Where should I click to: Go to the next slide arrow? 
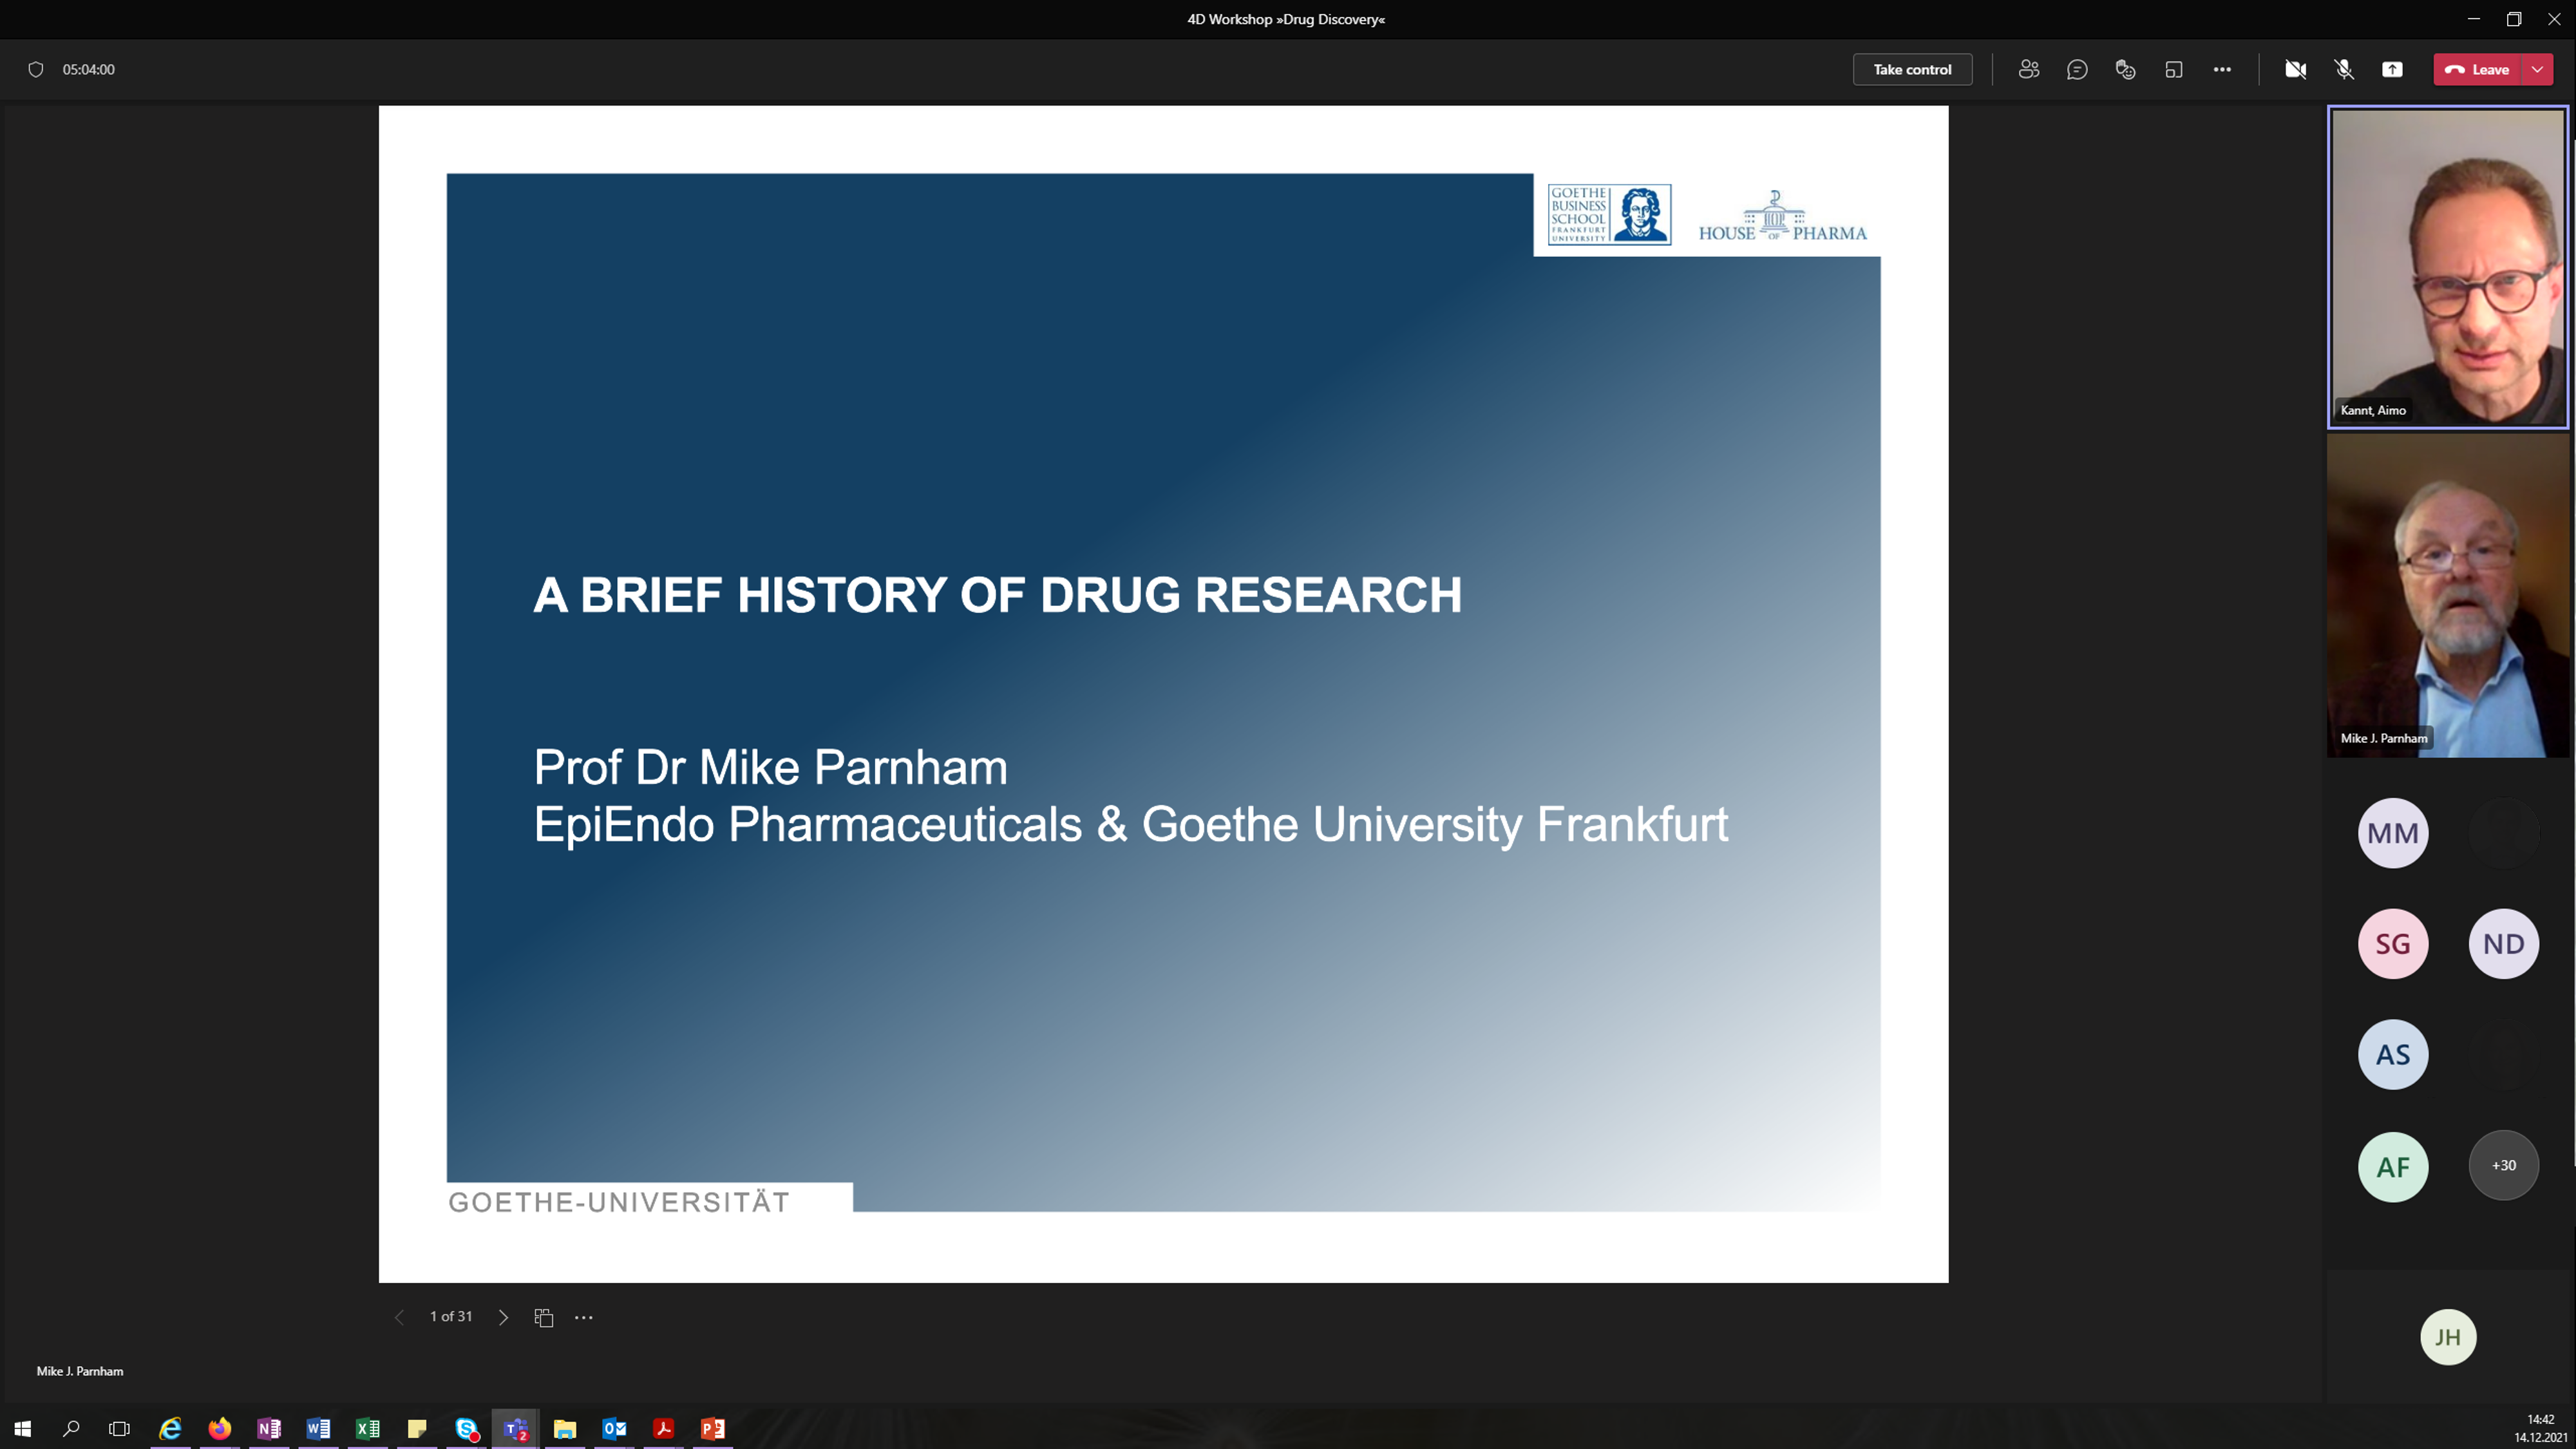coord(503,1317)
